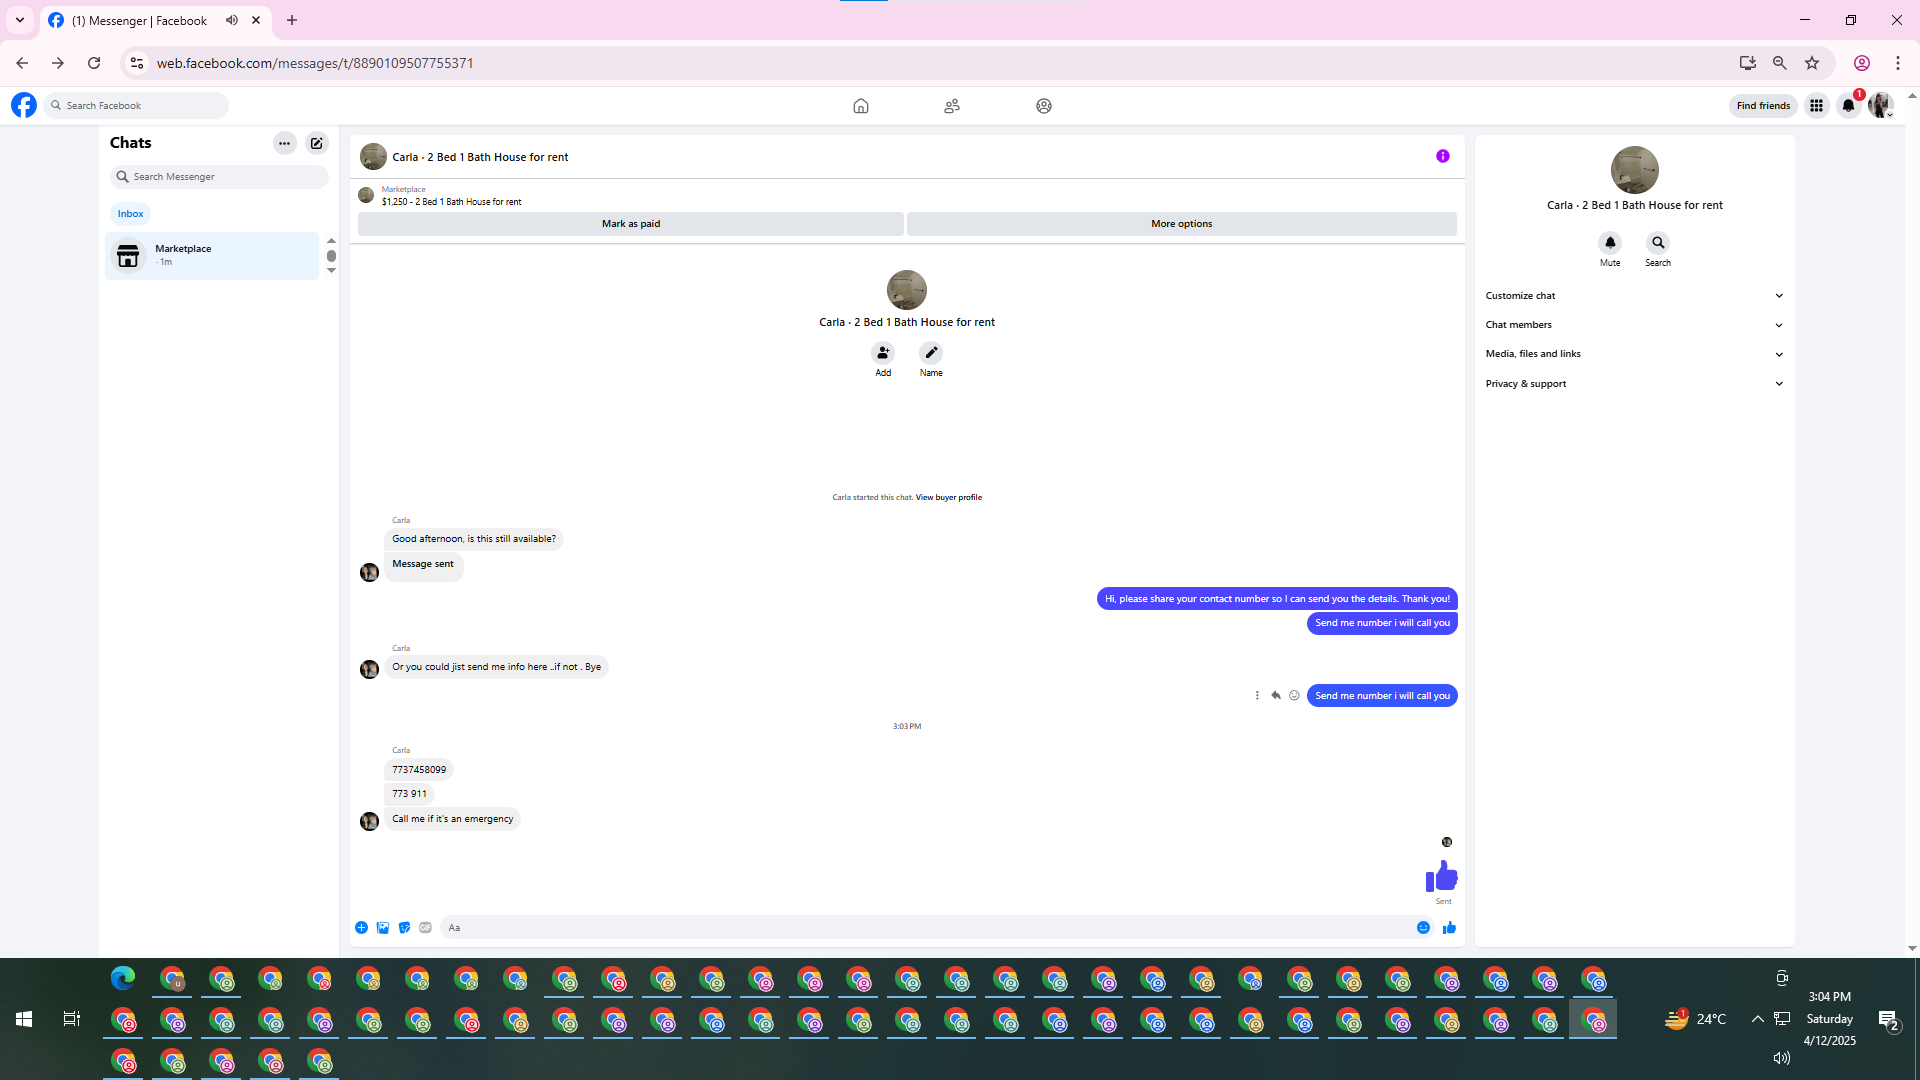Click the Search Facebook field

[x=136, y=106]
